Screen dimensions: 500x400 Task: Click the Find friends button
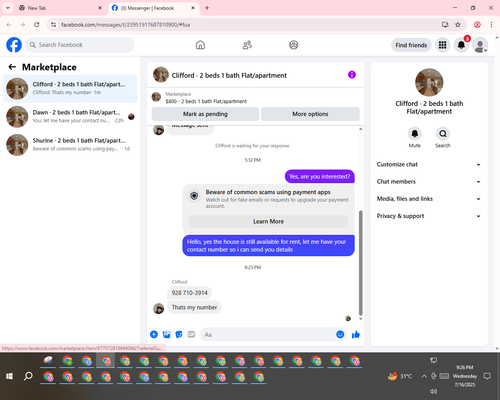point(411,45)
